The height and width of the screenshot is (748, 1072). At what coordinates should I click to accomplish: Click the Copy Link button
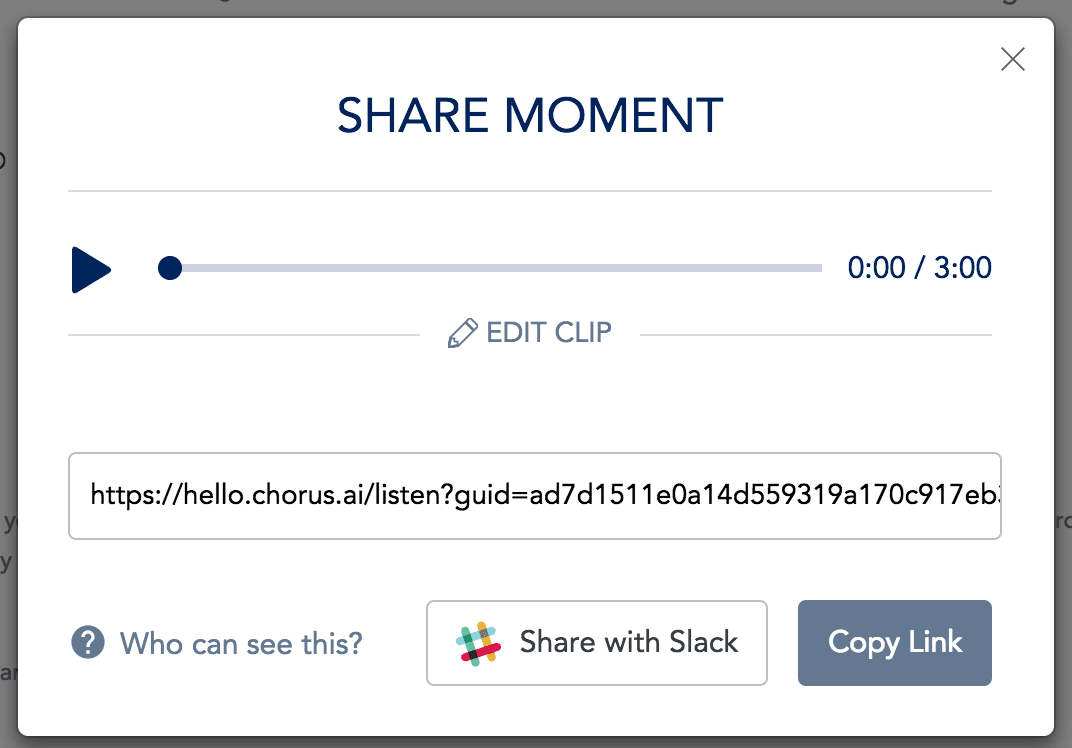tap(894, 643)
